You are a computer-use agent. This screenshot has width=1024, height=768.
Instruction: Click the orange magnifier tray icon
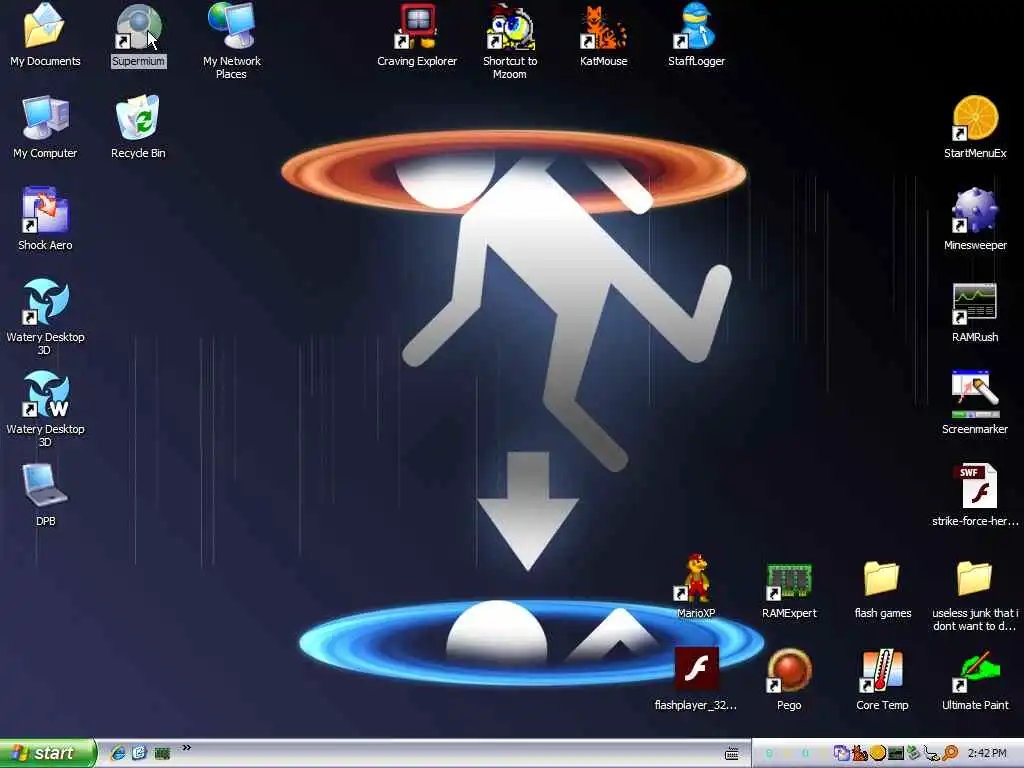pyautogui.click(x=950, y=753)
